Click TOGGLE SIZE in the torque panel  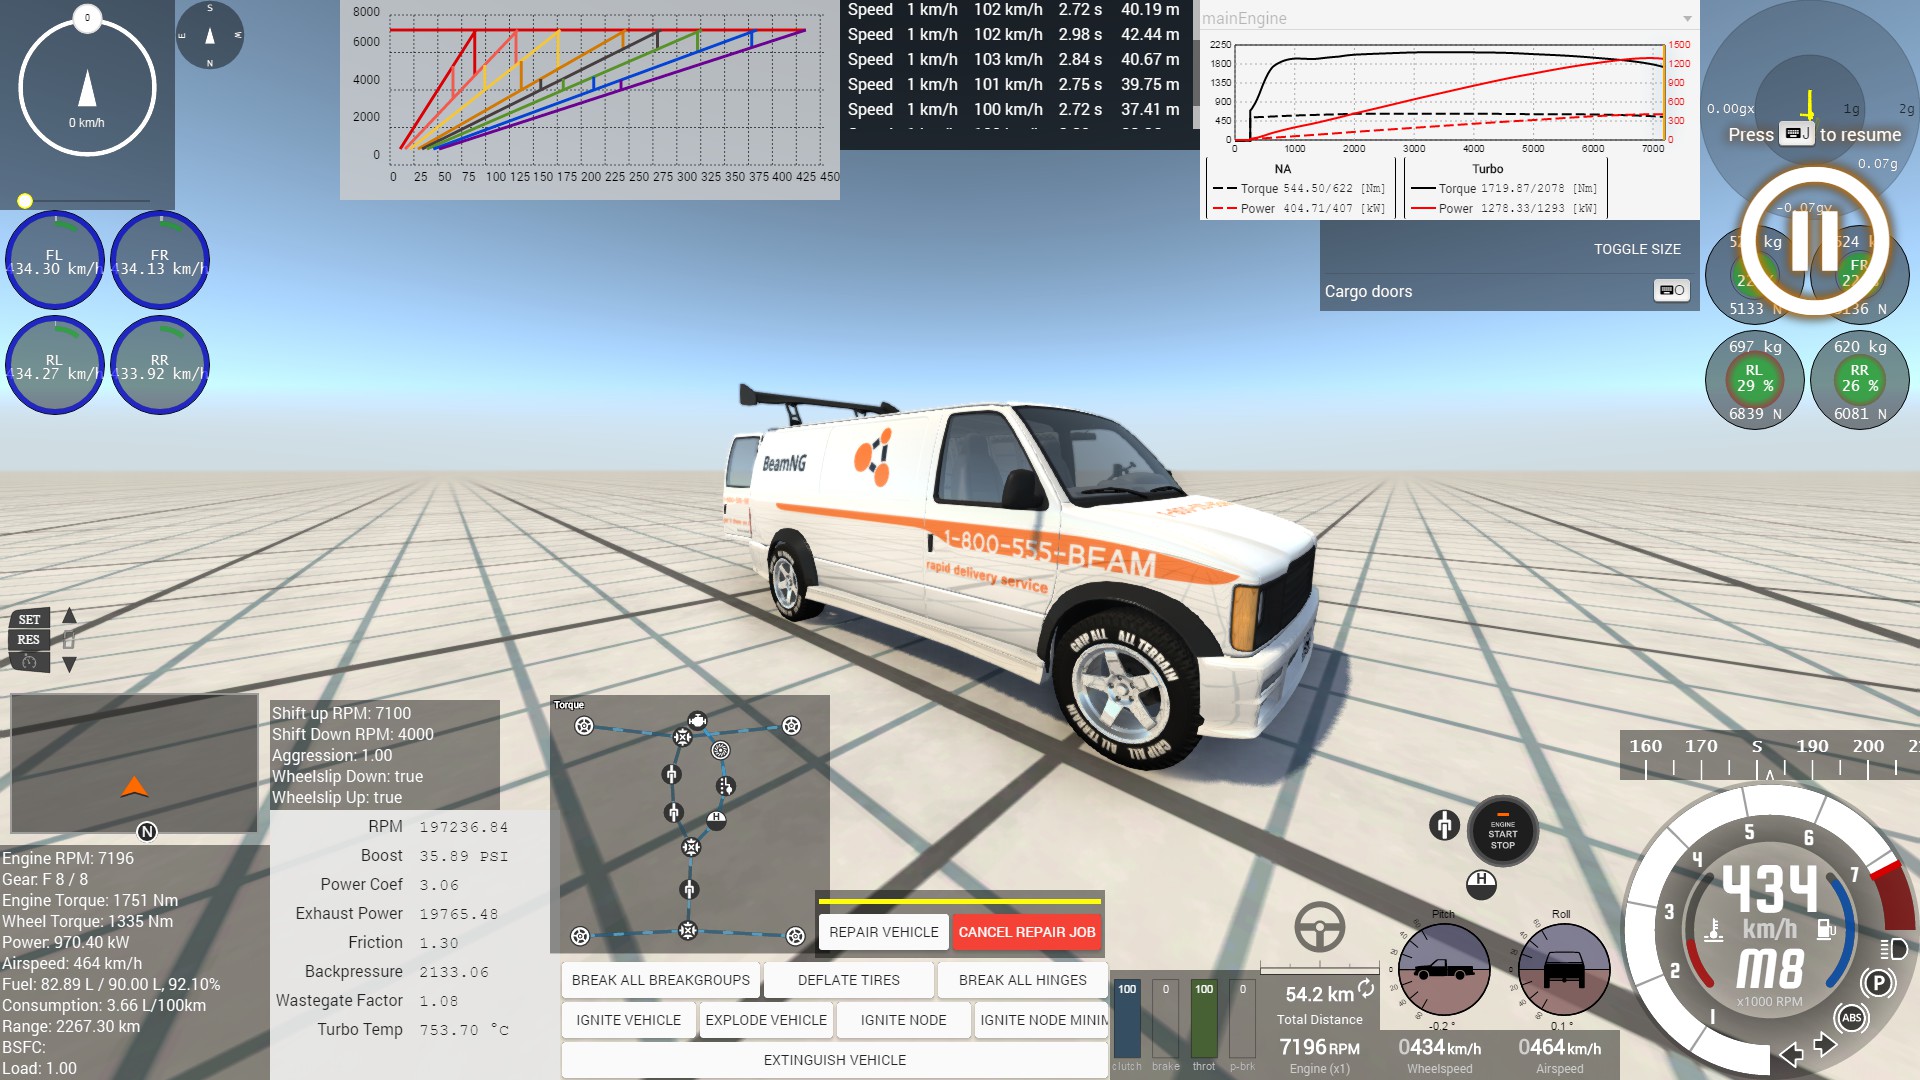(x=1636, y=249)
